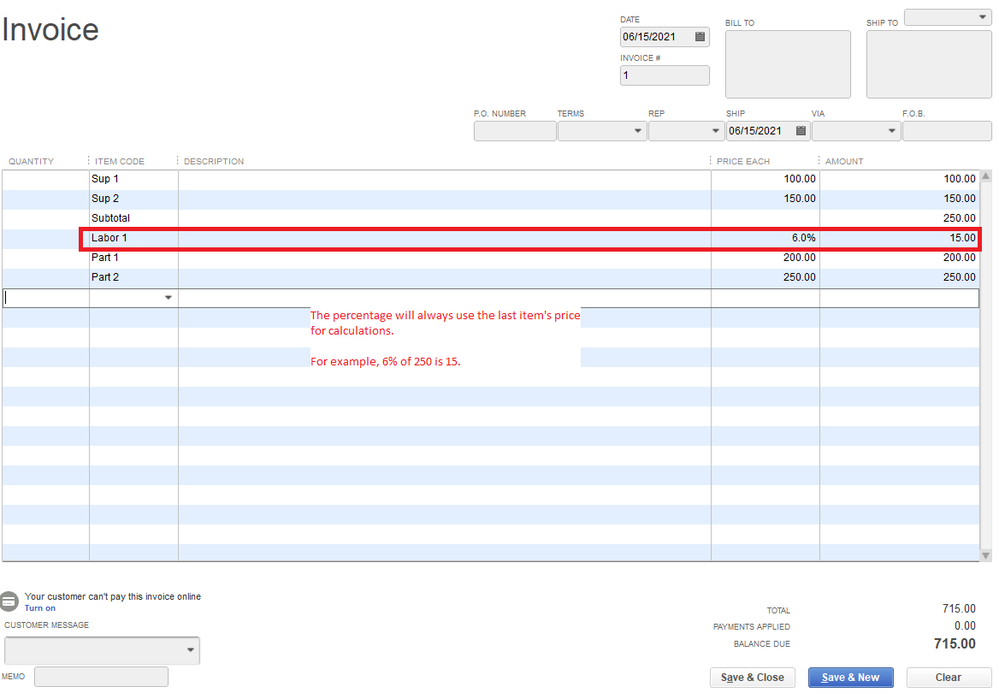Click Save & Close button
Screen dimensions: 999x694
point(752,677)
